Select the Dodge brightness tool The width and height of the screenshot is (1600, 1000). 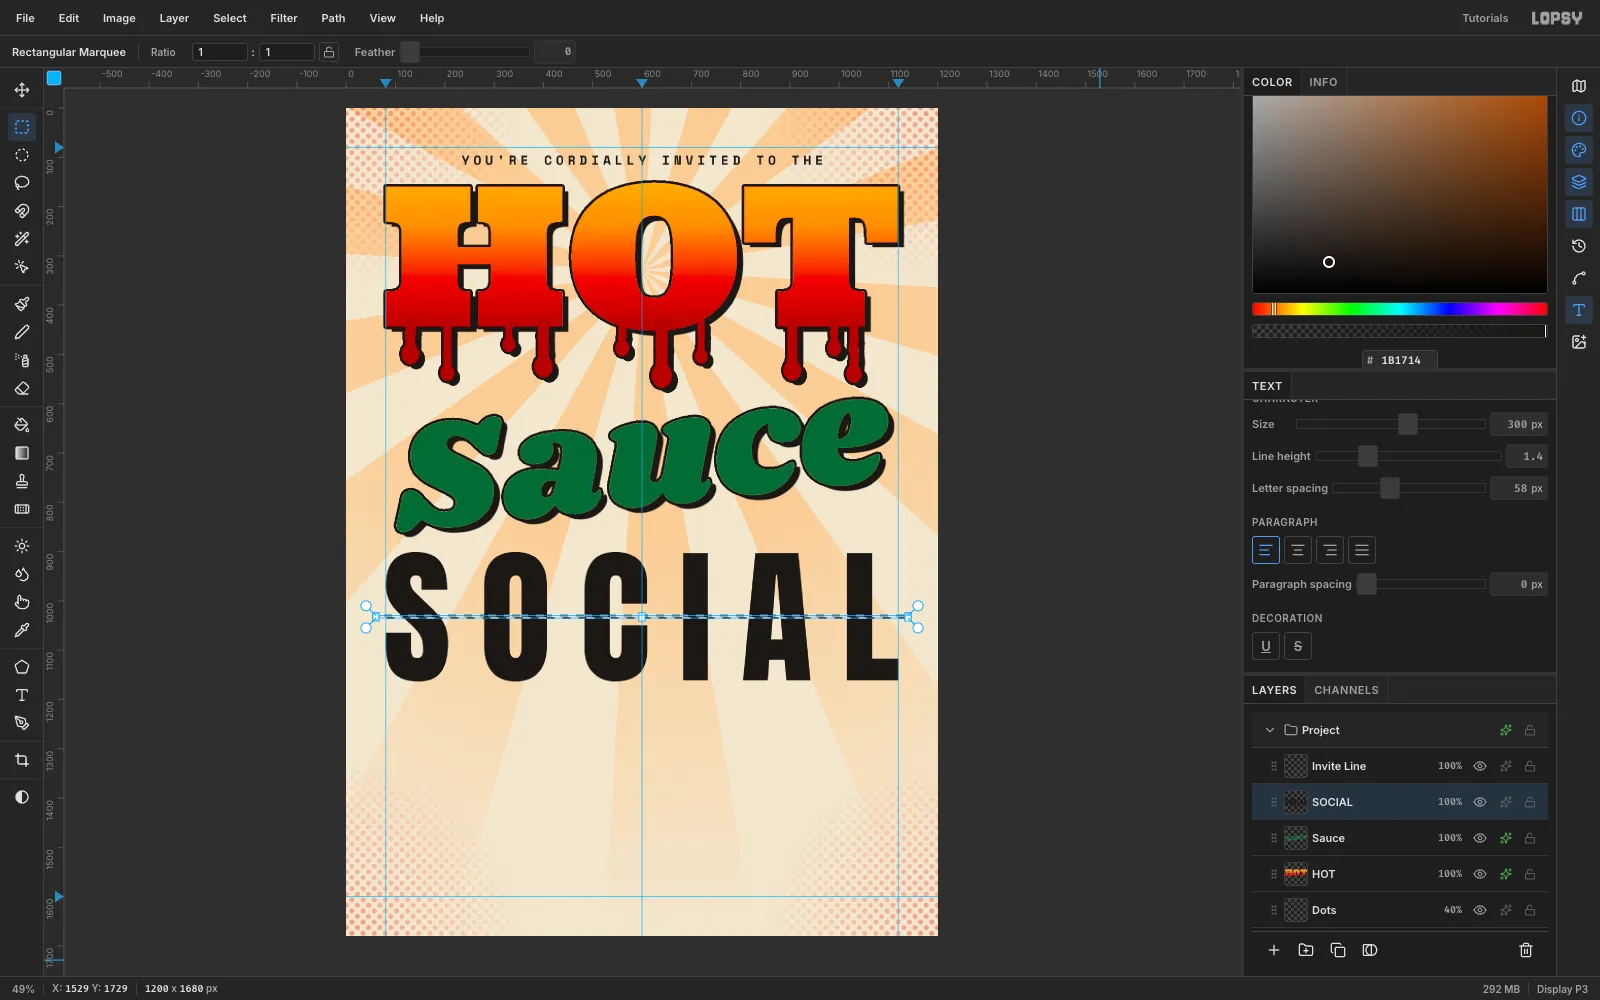pyautogui.click(x=22, y=546)
